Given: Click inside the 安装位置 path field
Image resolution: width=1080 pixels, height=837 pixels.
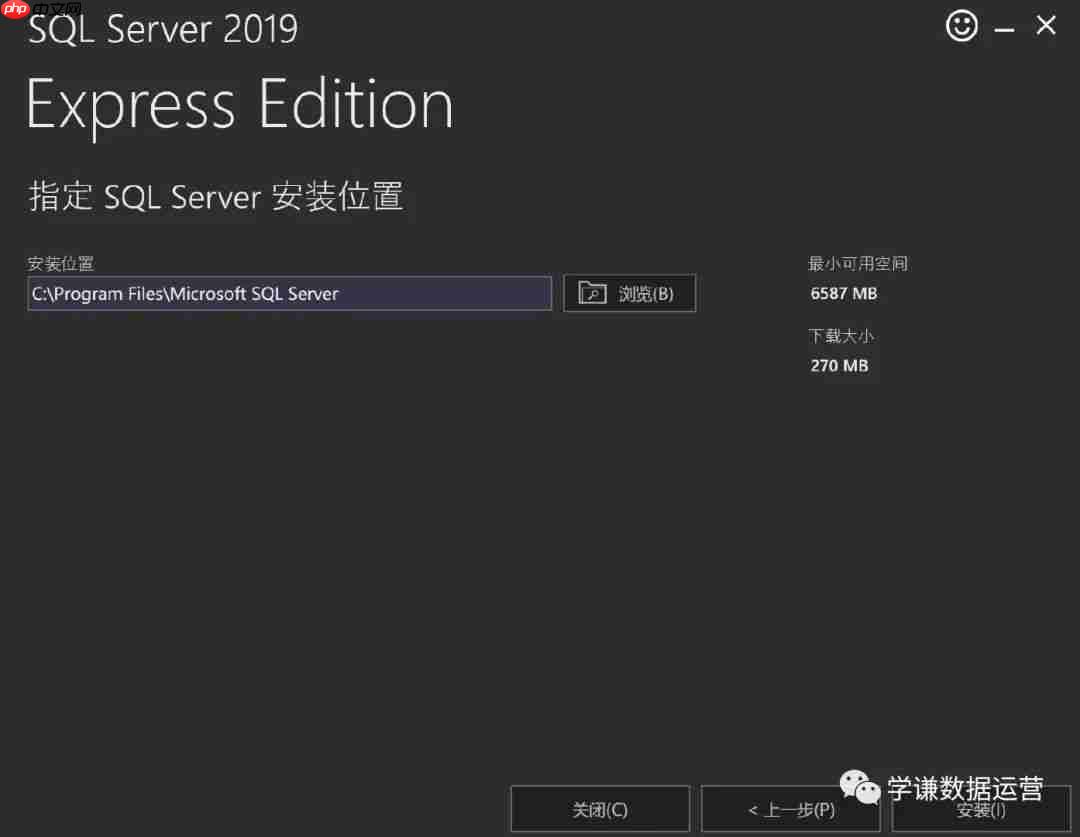Looking at the screenshot, I should (289, 293).
